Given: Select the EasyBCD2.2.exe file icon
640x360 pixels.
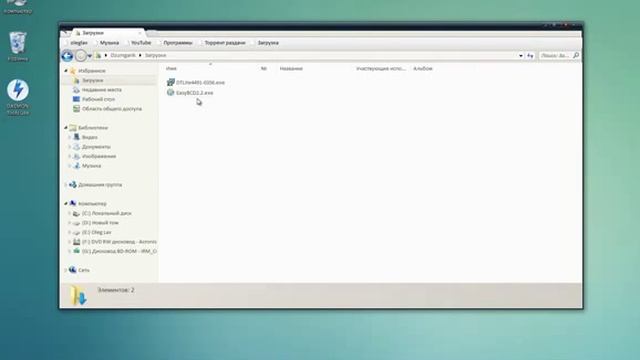Looking at the screenshot, I should 171,93.
